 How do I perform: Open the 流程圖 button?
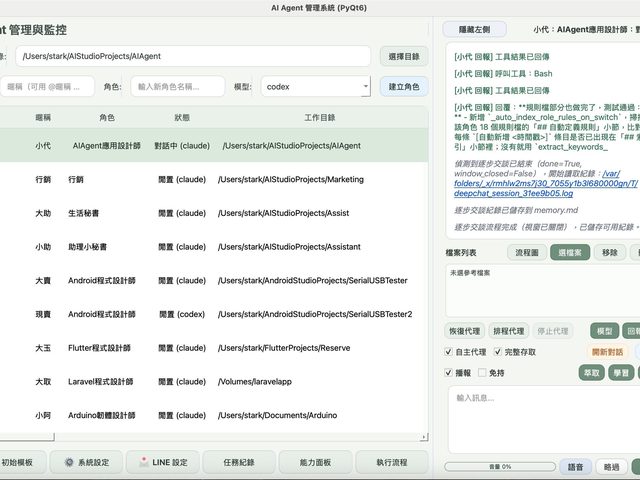click(527, 253)
